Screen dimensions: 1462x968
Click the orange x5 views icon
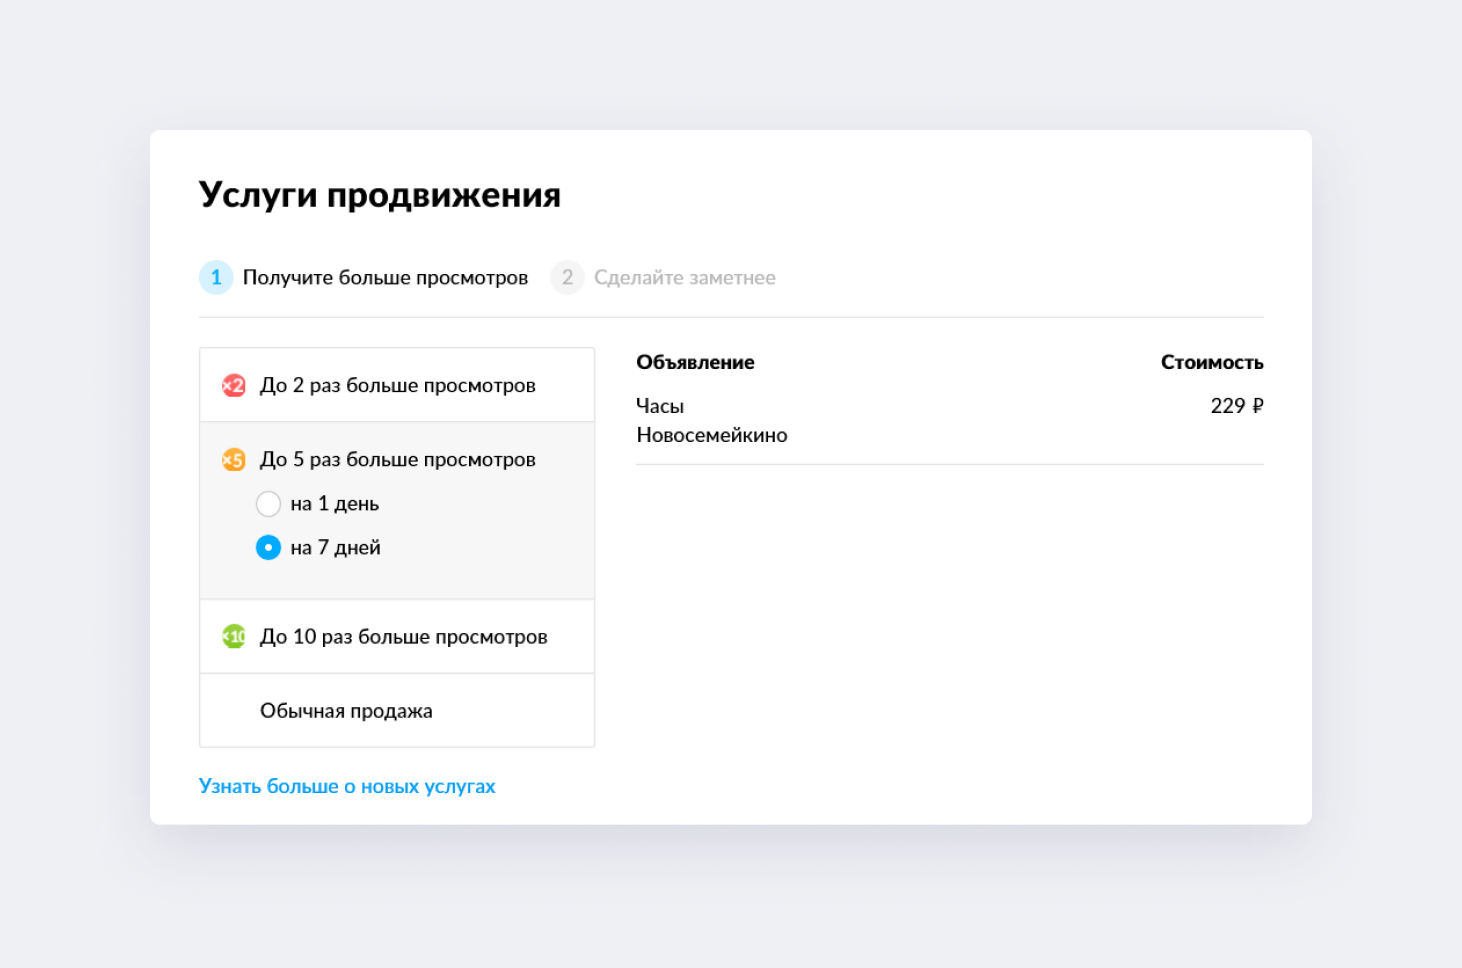point(234,460)
